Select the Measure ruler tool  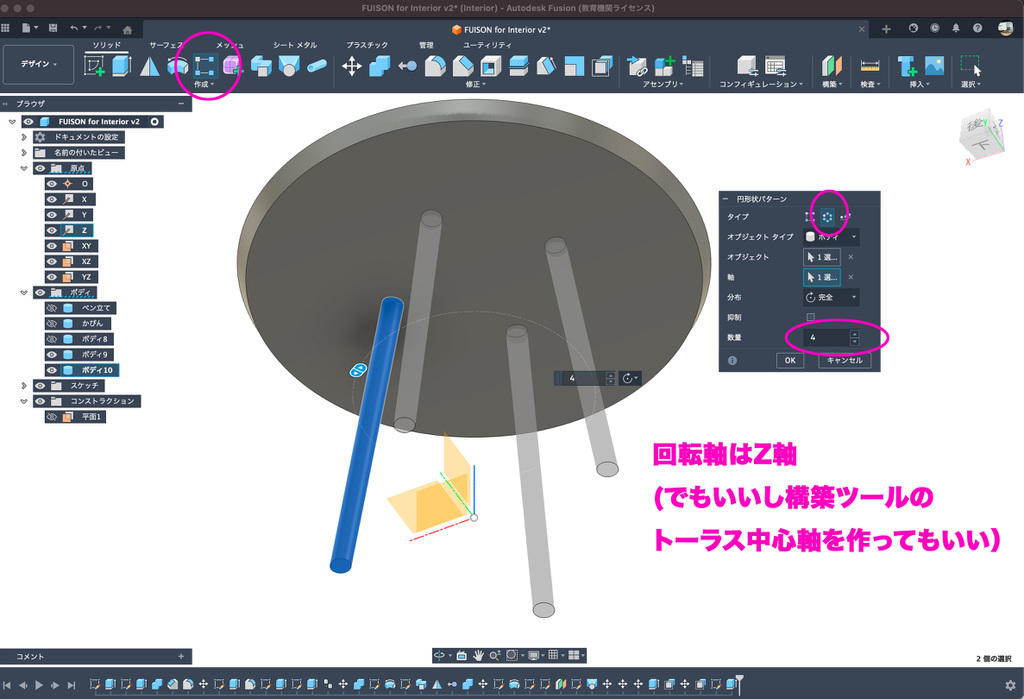(x=870, y=66)
